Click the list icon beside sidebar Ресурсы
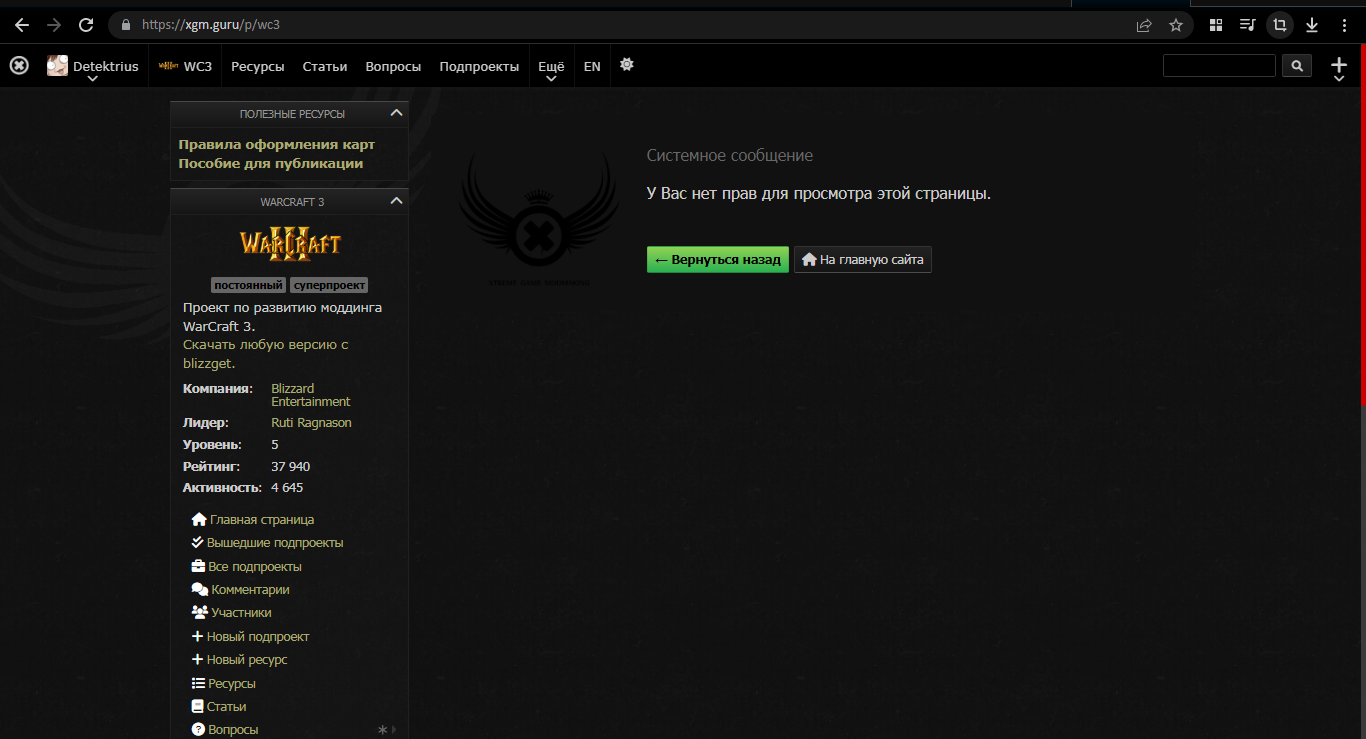Image resolution: width=1366 pixels, height=739 pixels. tap(198, 684)
